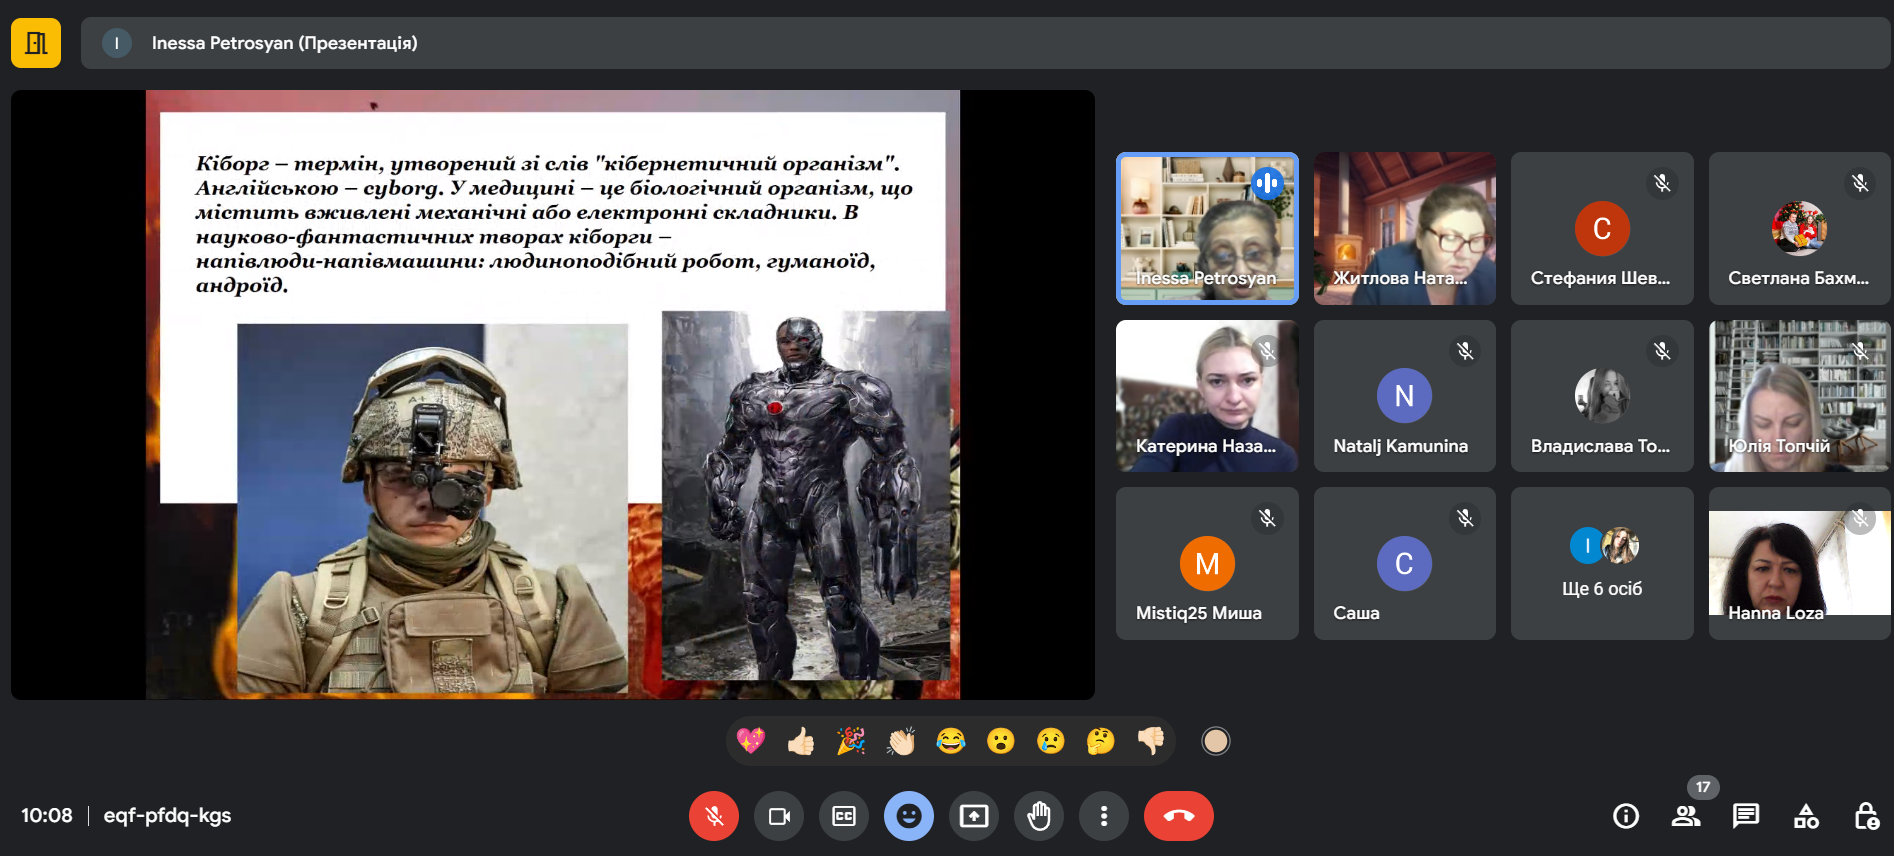This screenshot has width=1894, height=856.
Task: Raise your hand
Action: [1039, 816]
